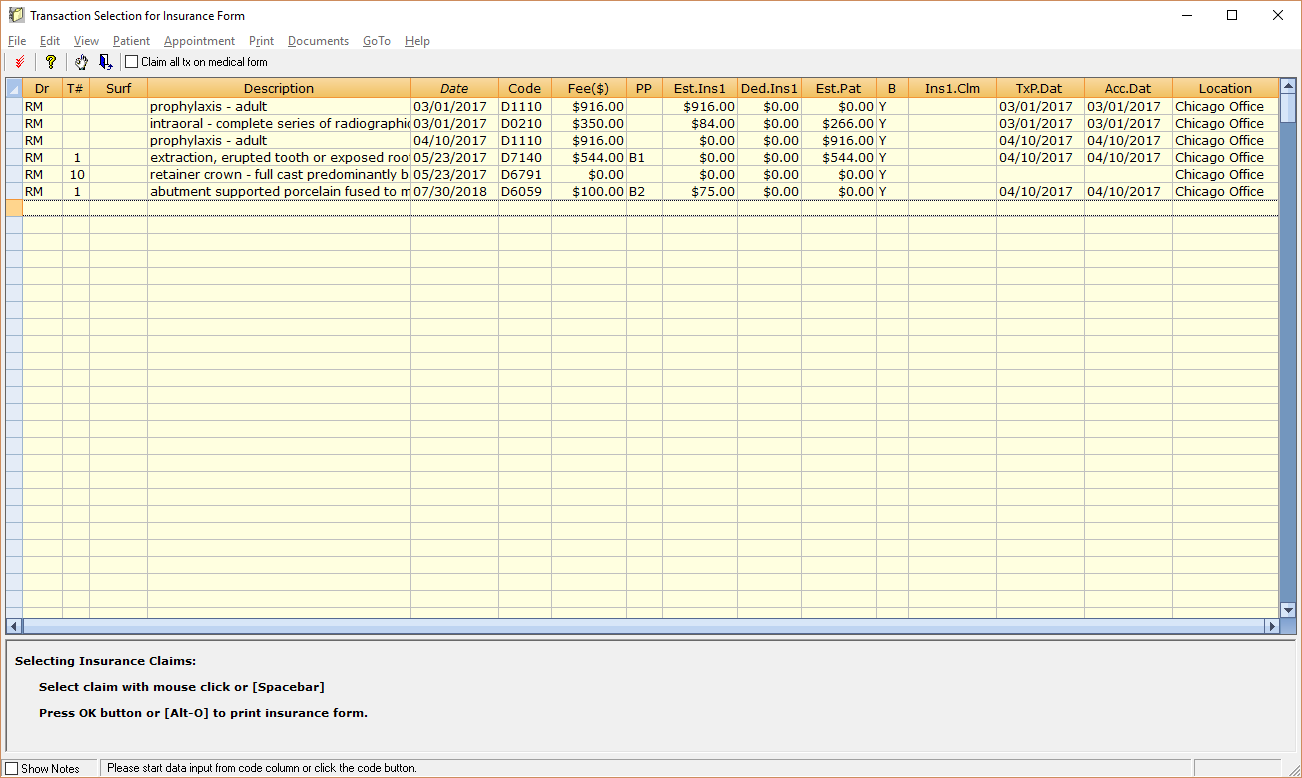1302x778 pixels.
Task: Click code cell D6791
Action: (x=525, y=174)
